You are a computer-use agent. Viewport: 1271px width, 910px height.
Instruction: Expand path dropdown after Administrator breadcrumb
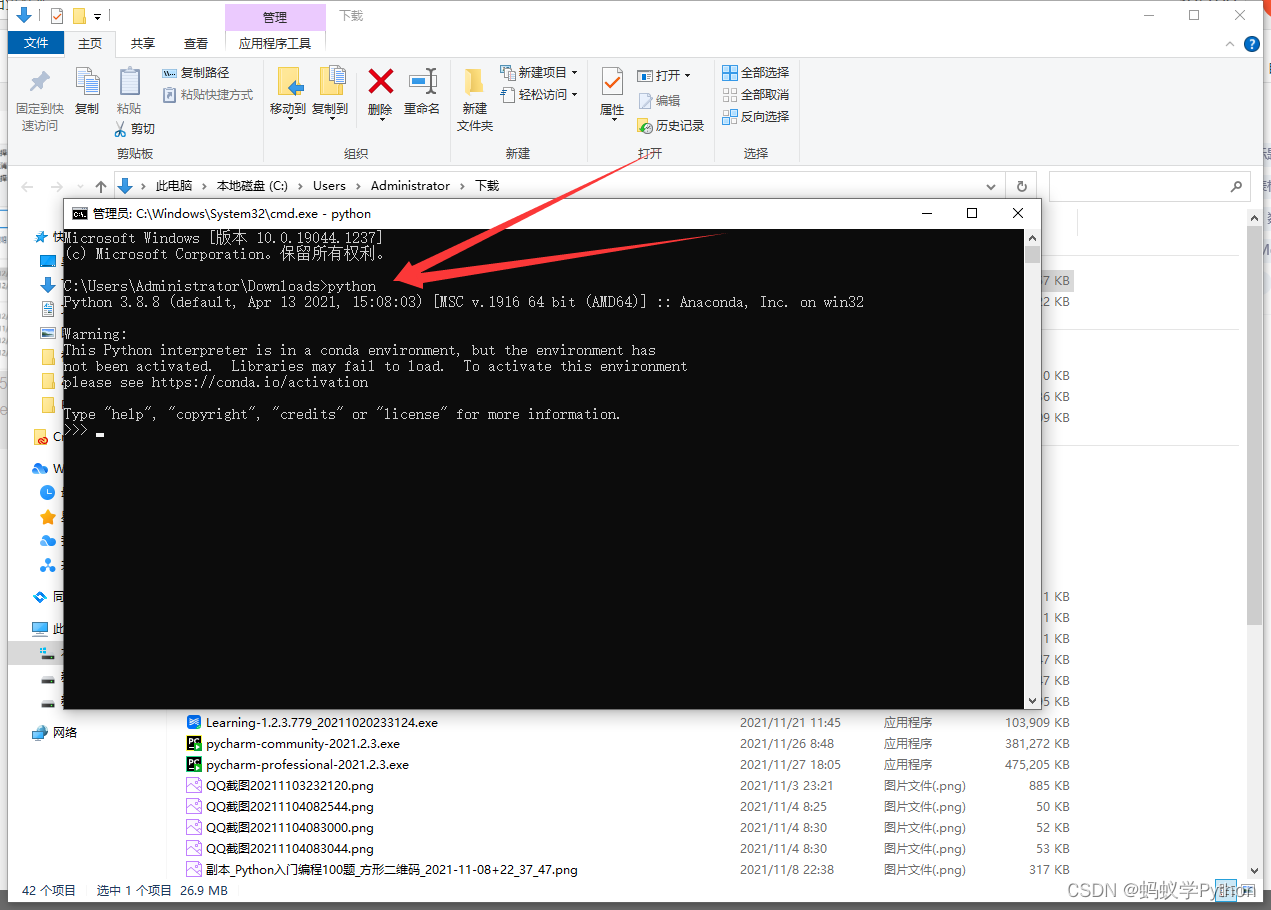[x=462, y=186]
